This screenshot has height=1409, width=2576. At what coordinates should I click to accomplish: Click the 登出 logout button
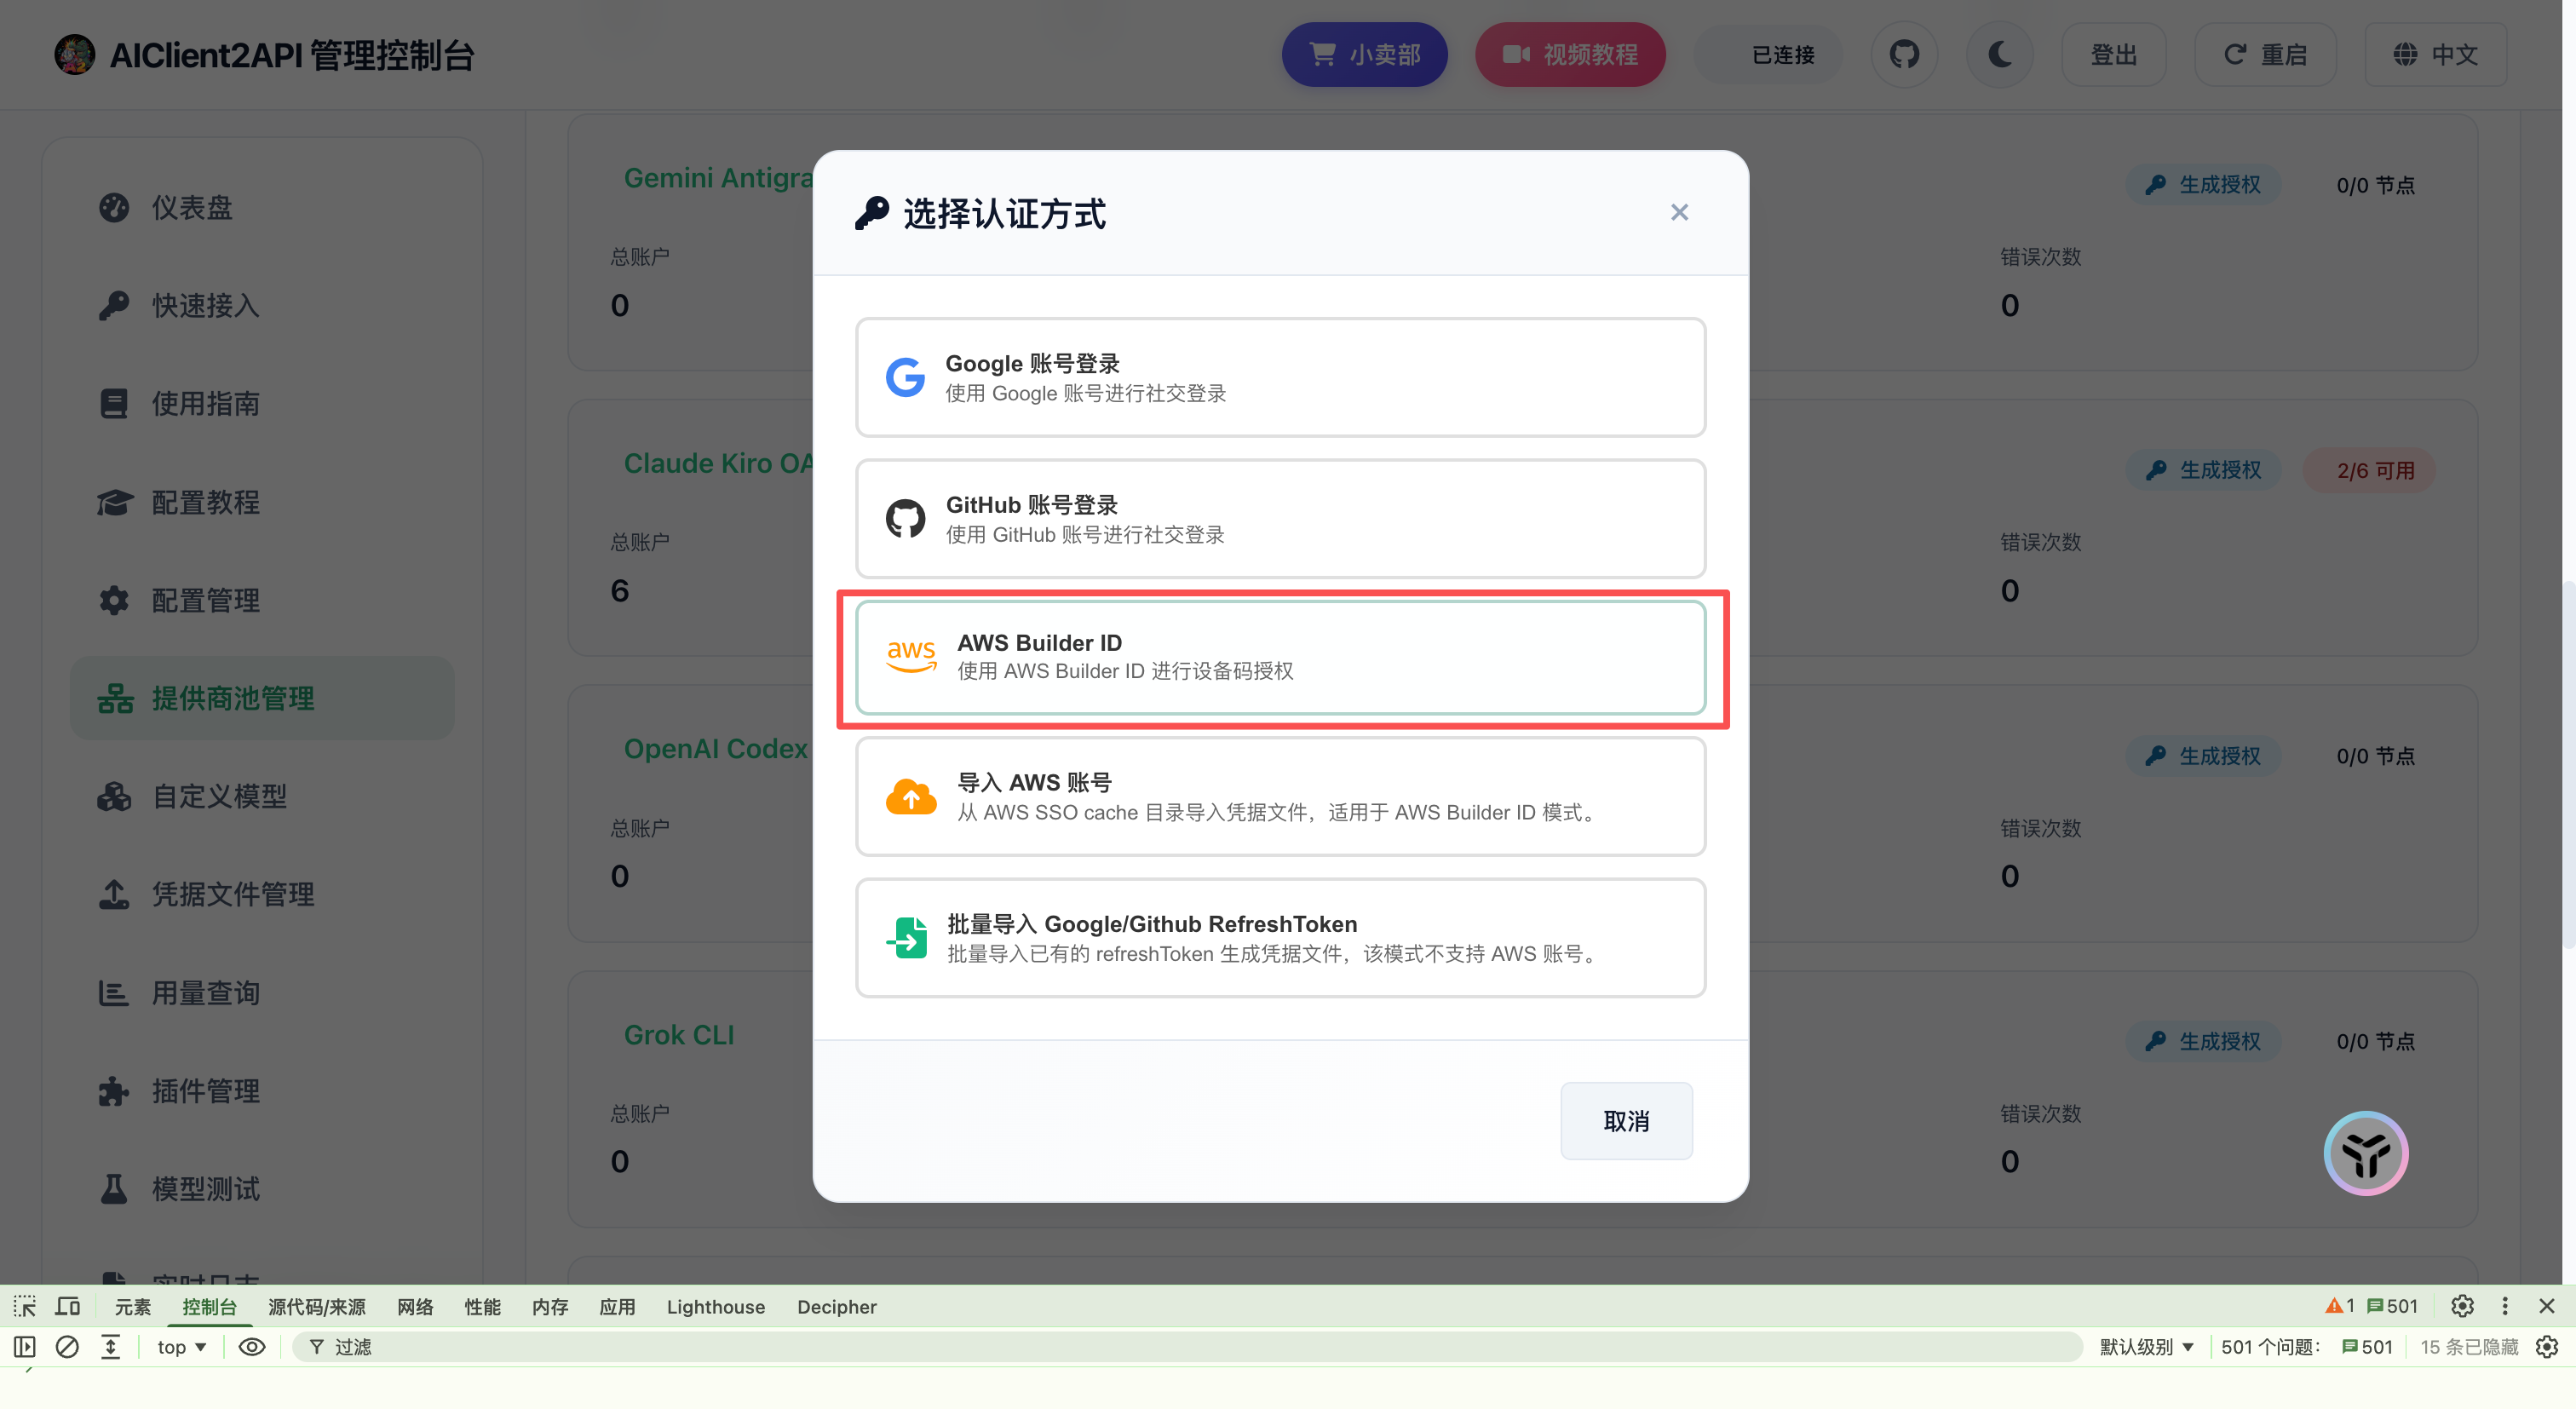click(2113, 54)
